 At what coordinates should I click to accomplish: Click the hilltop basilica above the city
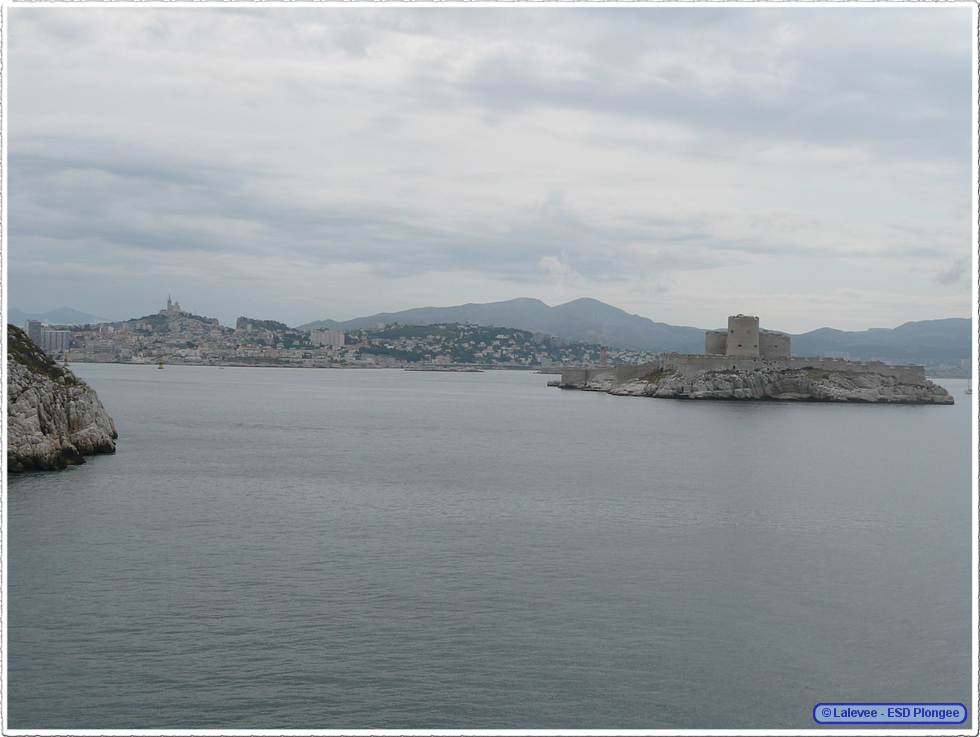pos(171,306)
